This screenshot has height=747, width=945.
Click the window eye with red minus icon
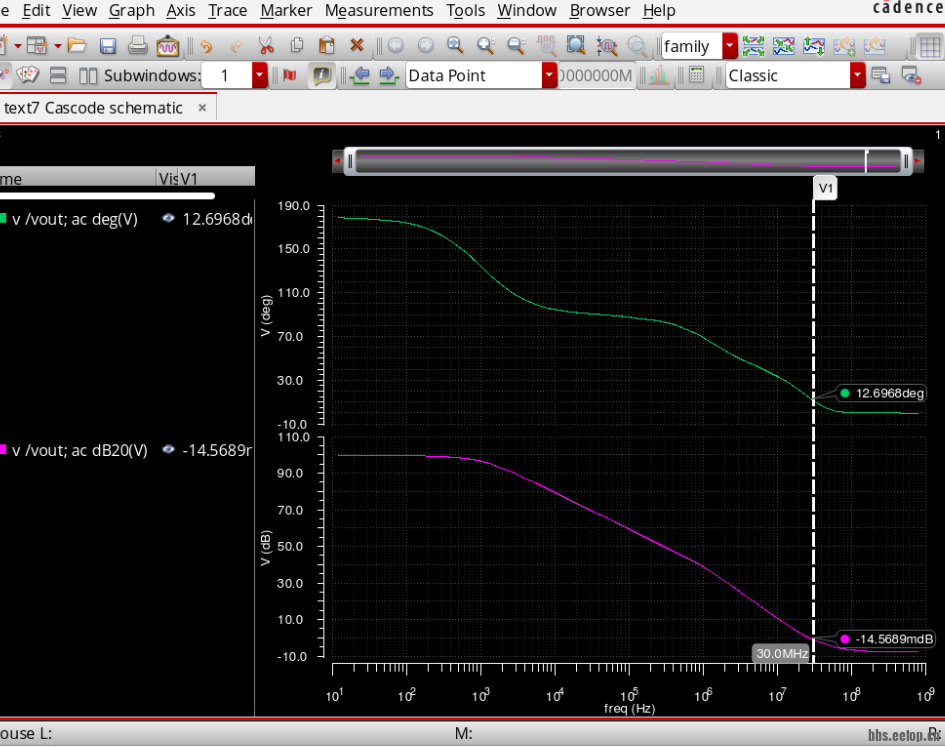(911, 76)
